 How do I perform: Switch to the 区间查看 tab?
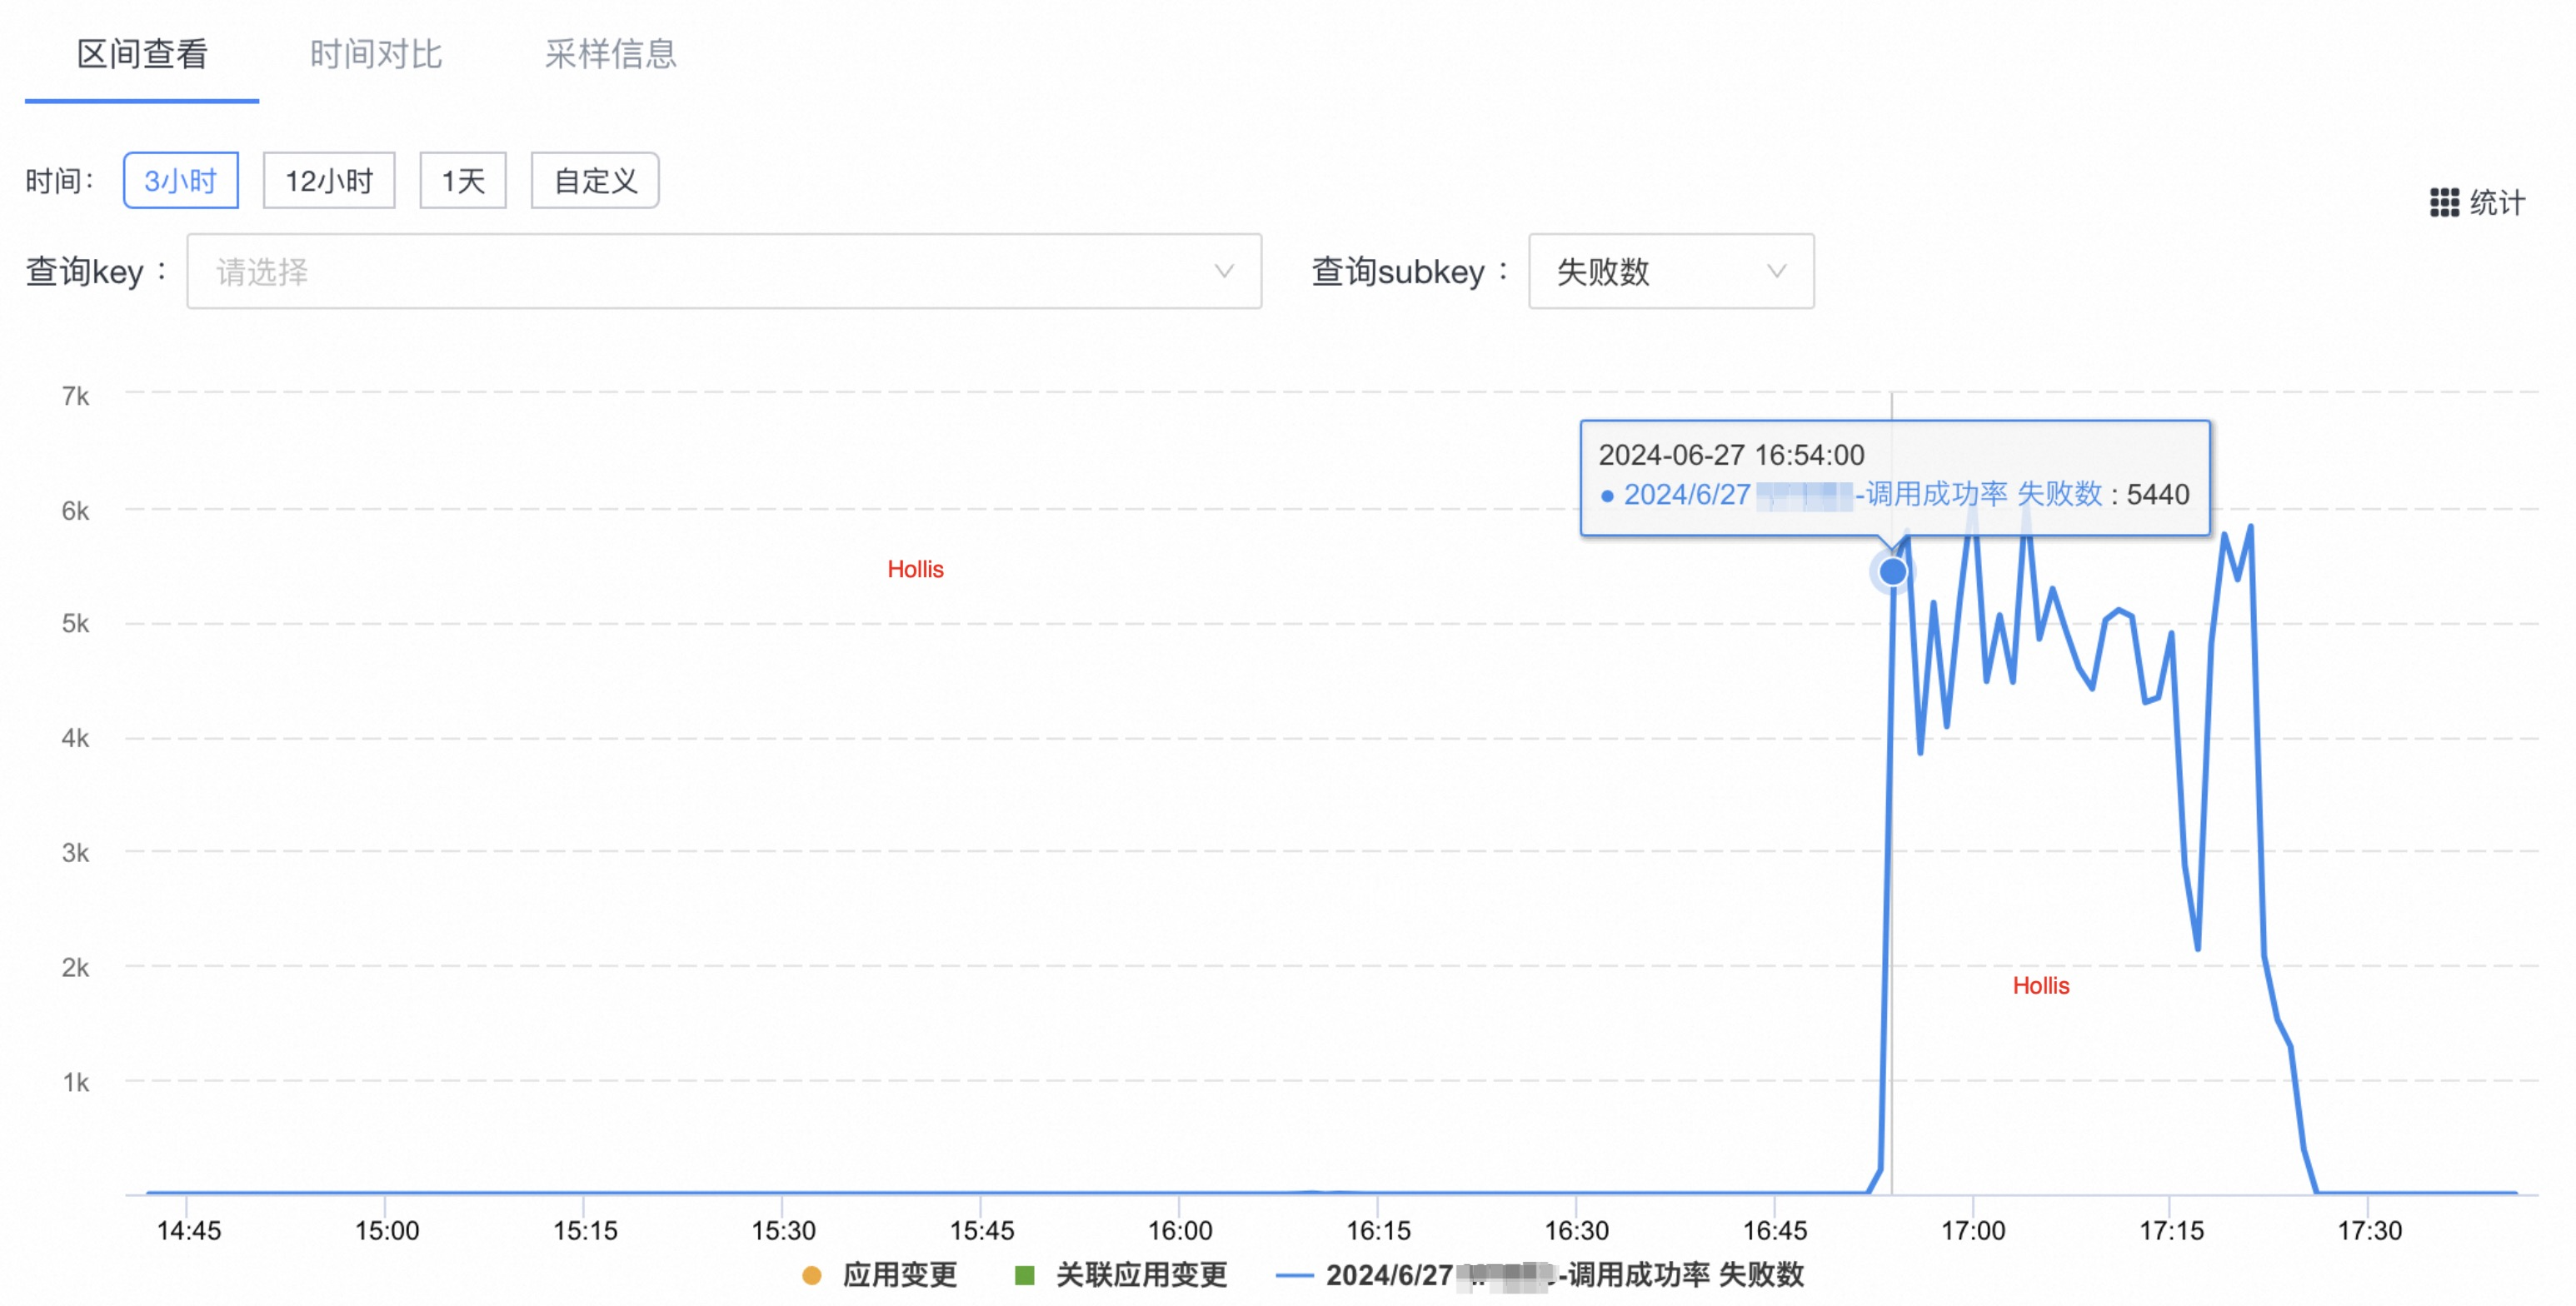tap(142, 54)
